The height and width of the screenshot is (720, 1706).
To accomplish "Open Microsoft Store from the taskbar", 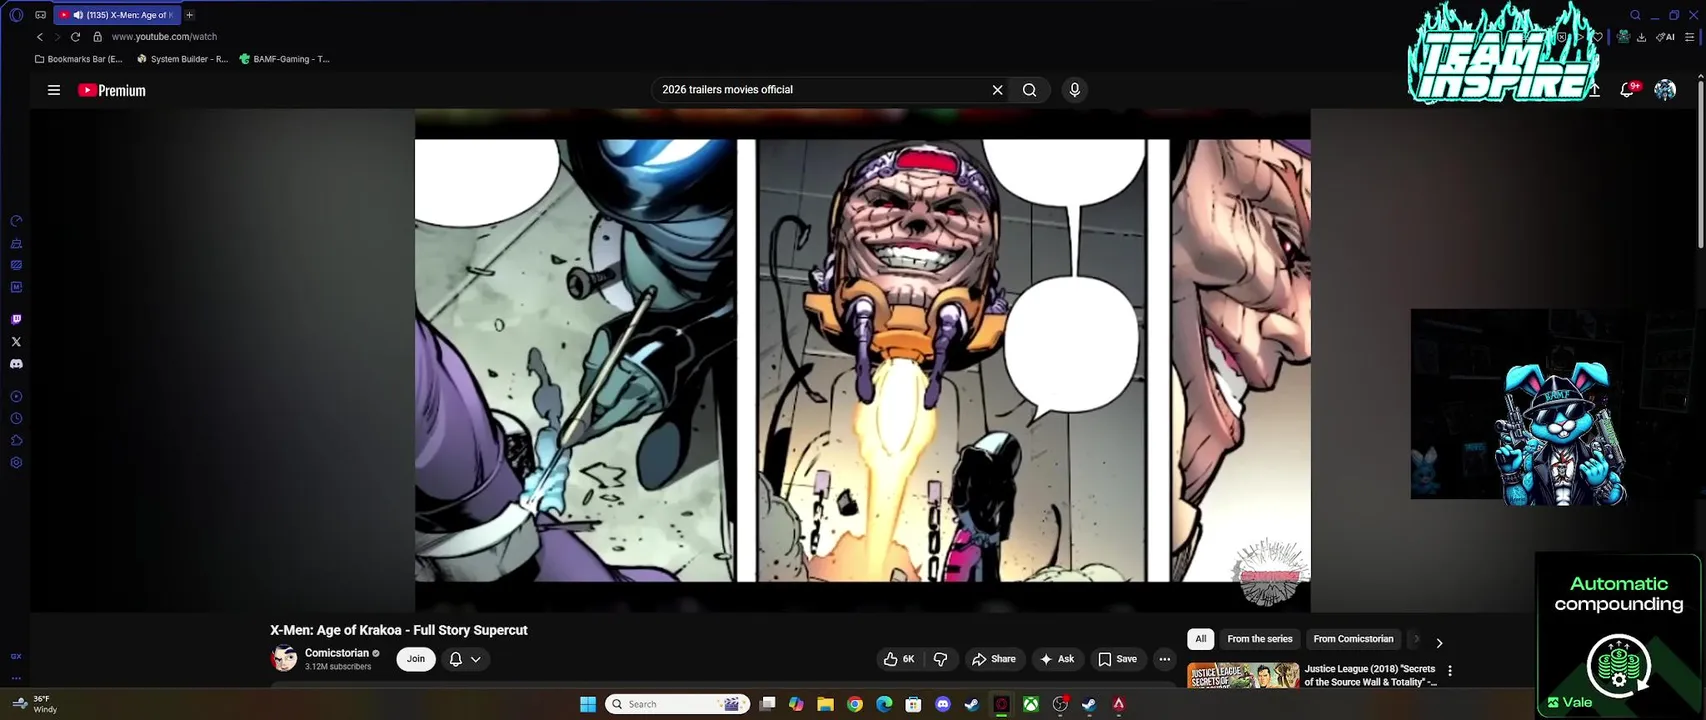I will tap(913, 704).
